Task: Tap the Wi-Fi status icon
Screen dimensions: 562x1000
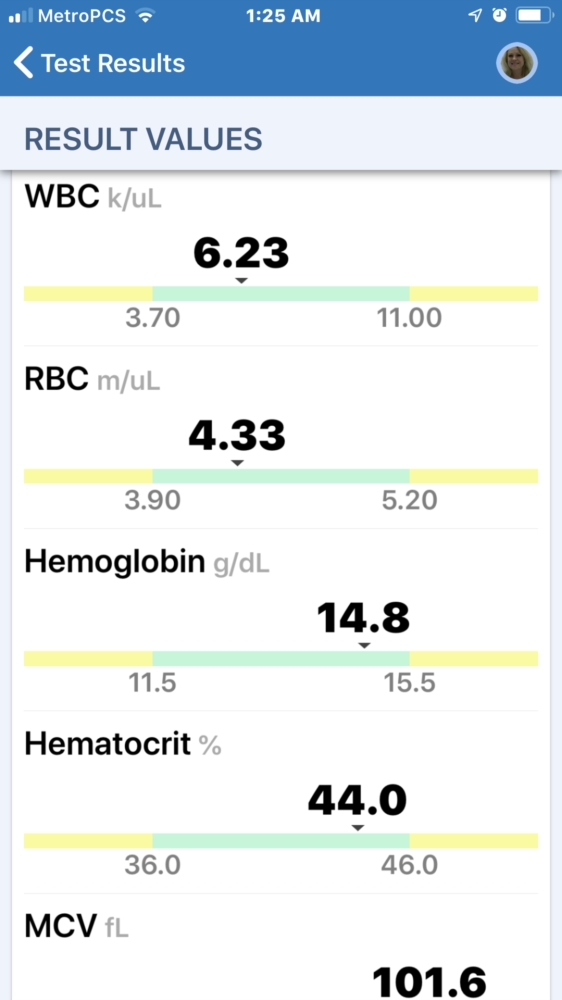Action: click(146, 16)
